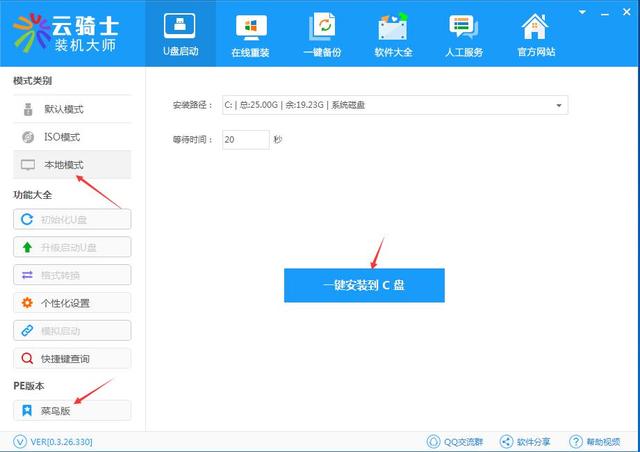Open the U盘启动 tab
640x452 pixels.
179,35
